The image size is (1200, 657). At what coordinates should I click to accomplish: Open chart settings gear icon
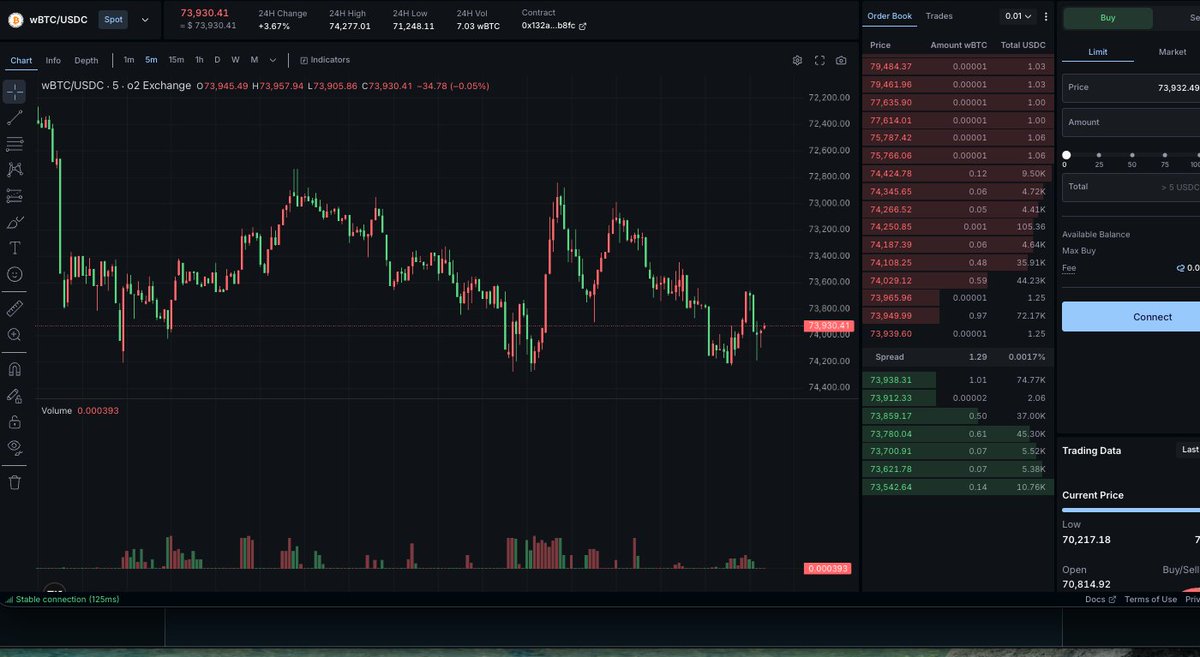(x=797, y=60)
